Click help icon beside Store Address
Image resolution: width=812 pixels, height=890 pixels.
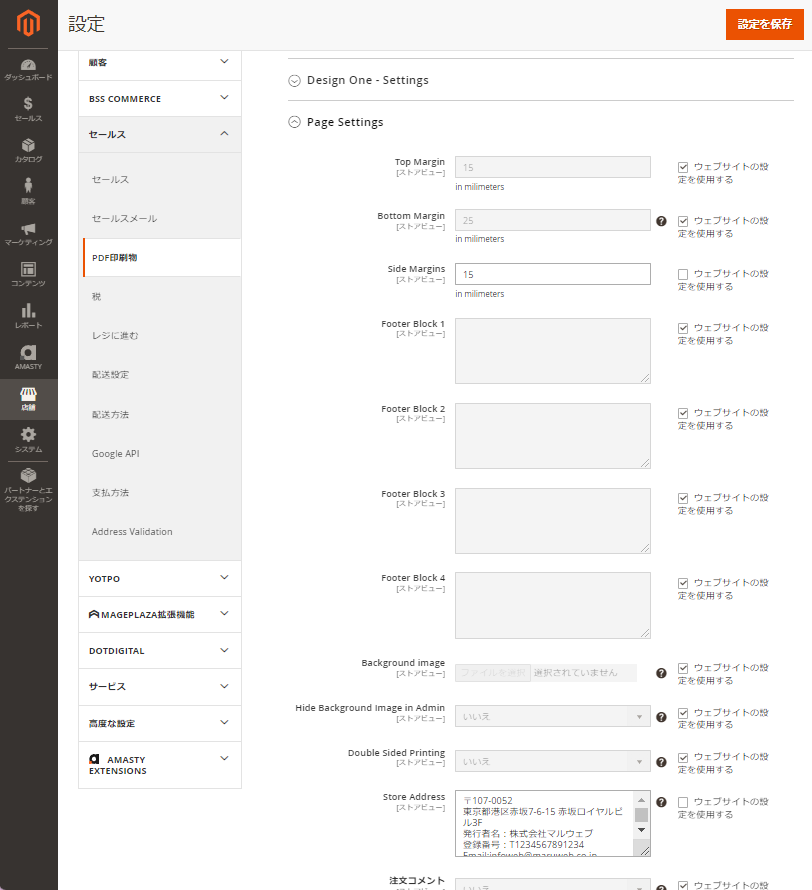661,802
